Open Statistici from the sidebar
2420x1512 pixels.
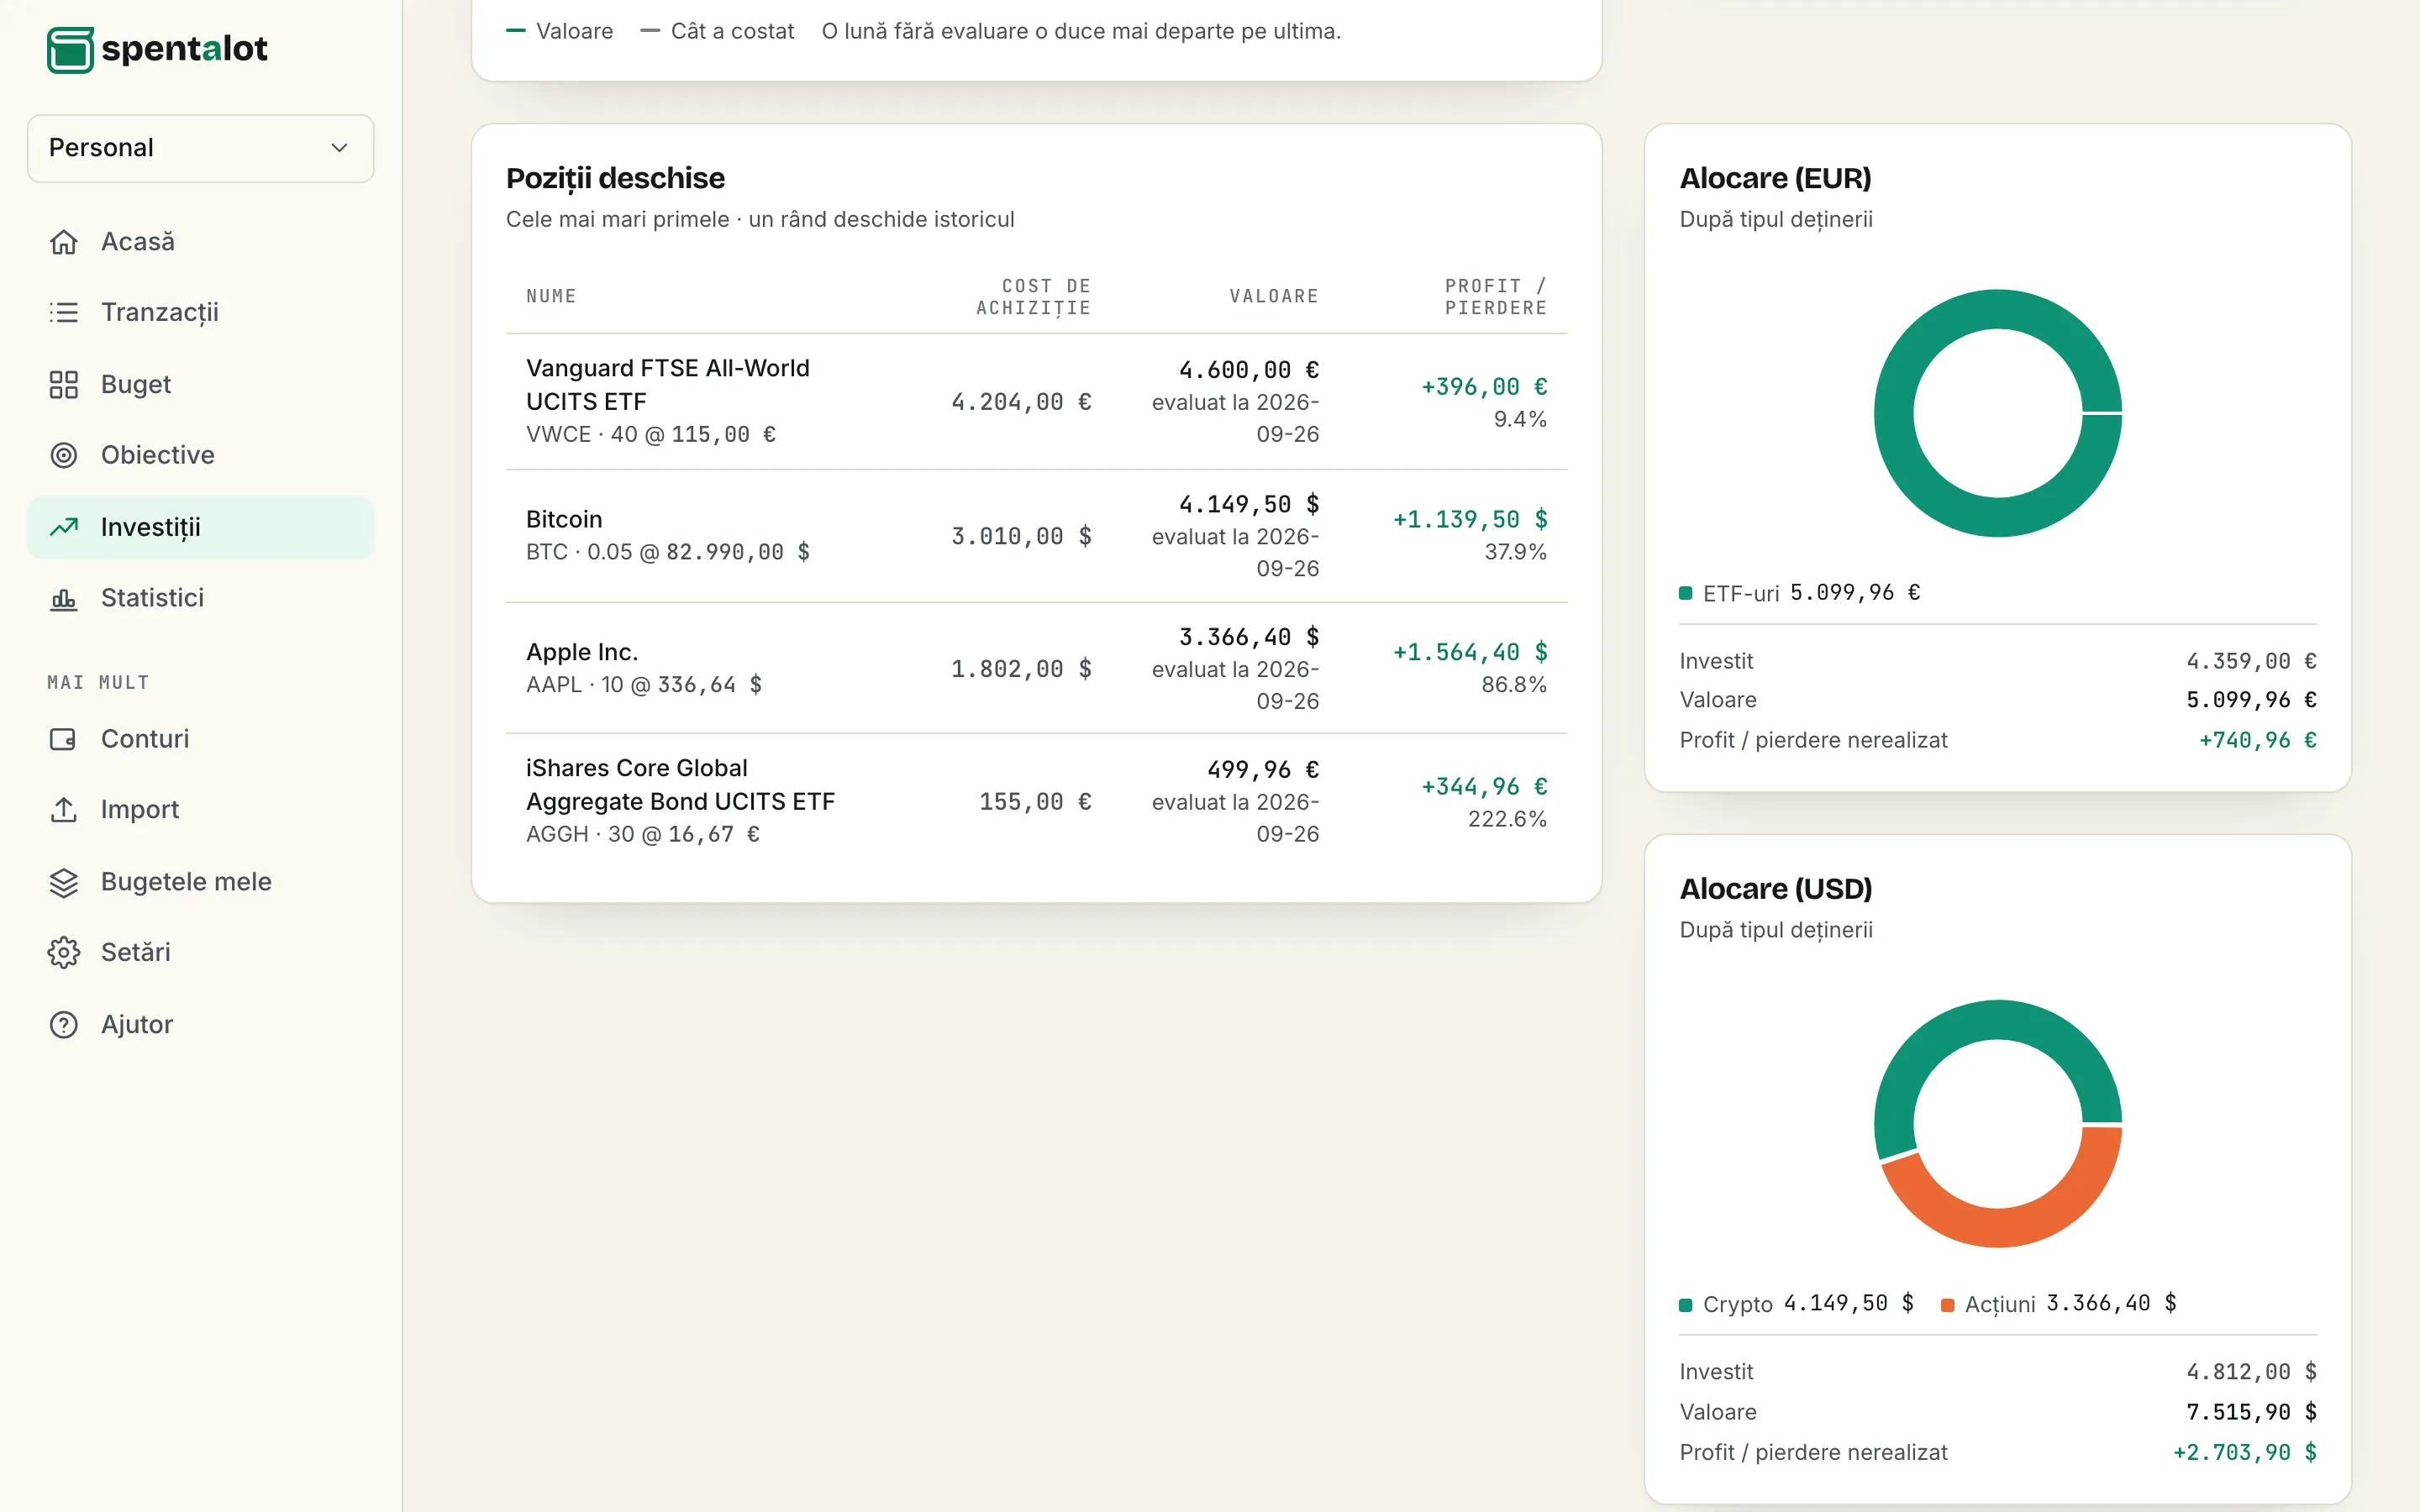[x=200, y=598]
